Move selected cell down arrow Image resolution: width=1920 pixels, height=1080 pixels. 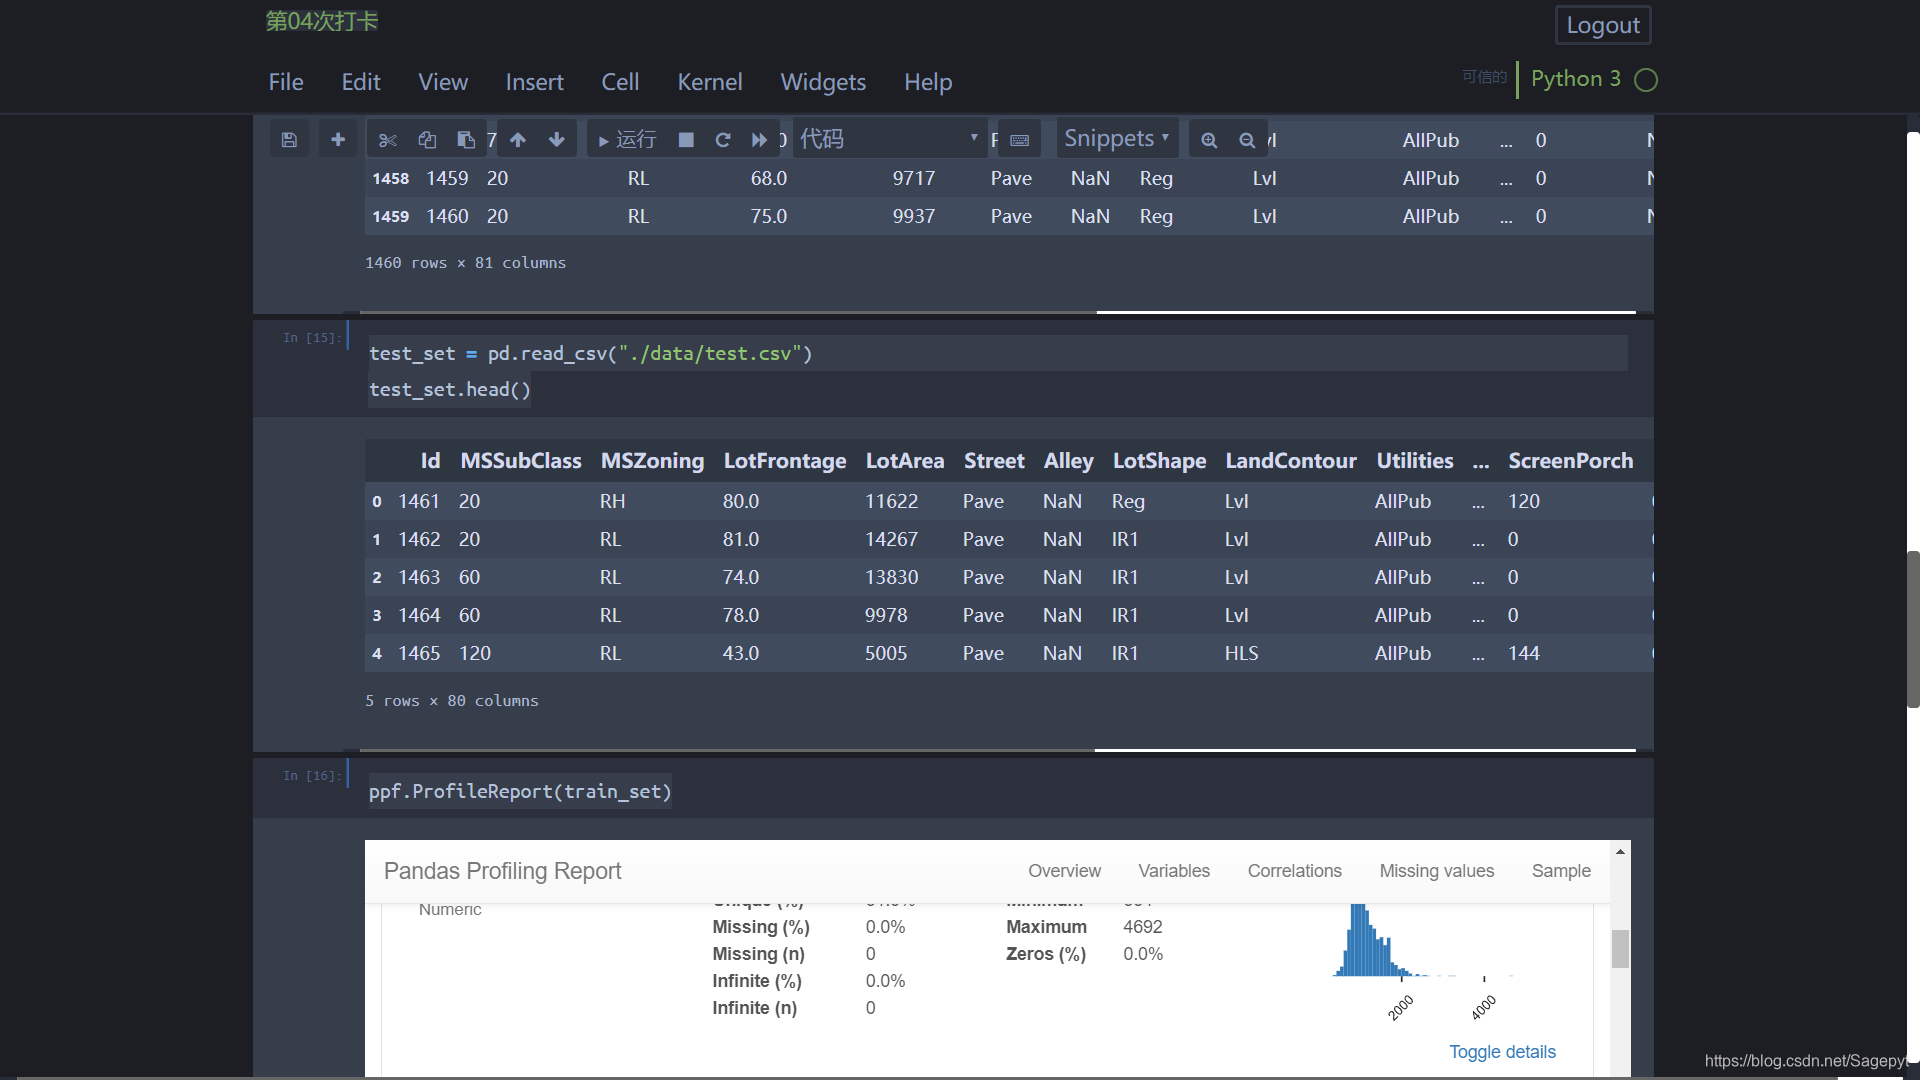(557, 139)
